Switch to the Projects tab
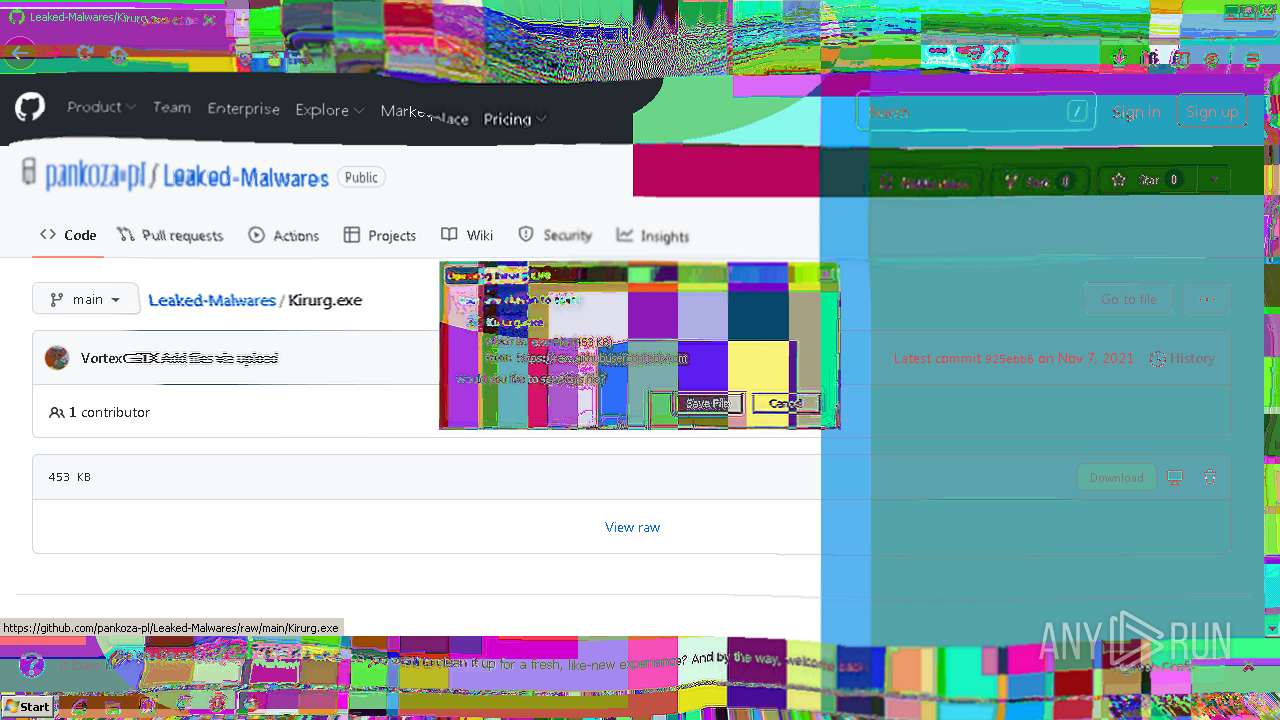Image resolution: width=1280 pixels, height=720 pixels. pyautogui.click(x=380, y=235)
